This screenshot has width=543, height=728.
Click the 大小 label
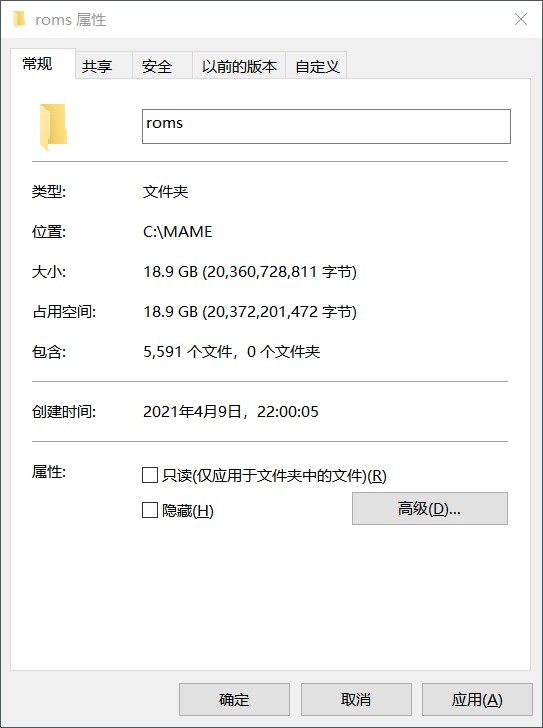point(49,271)
